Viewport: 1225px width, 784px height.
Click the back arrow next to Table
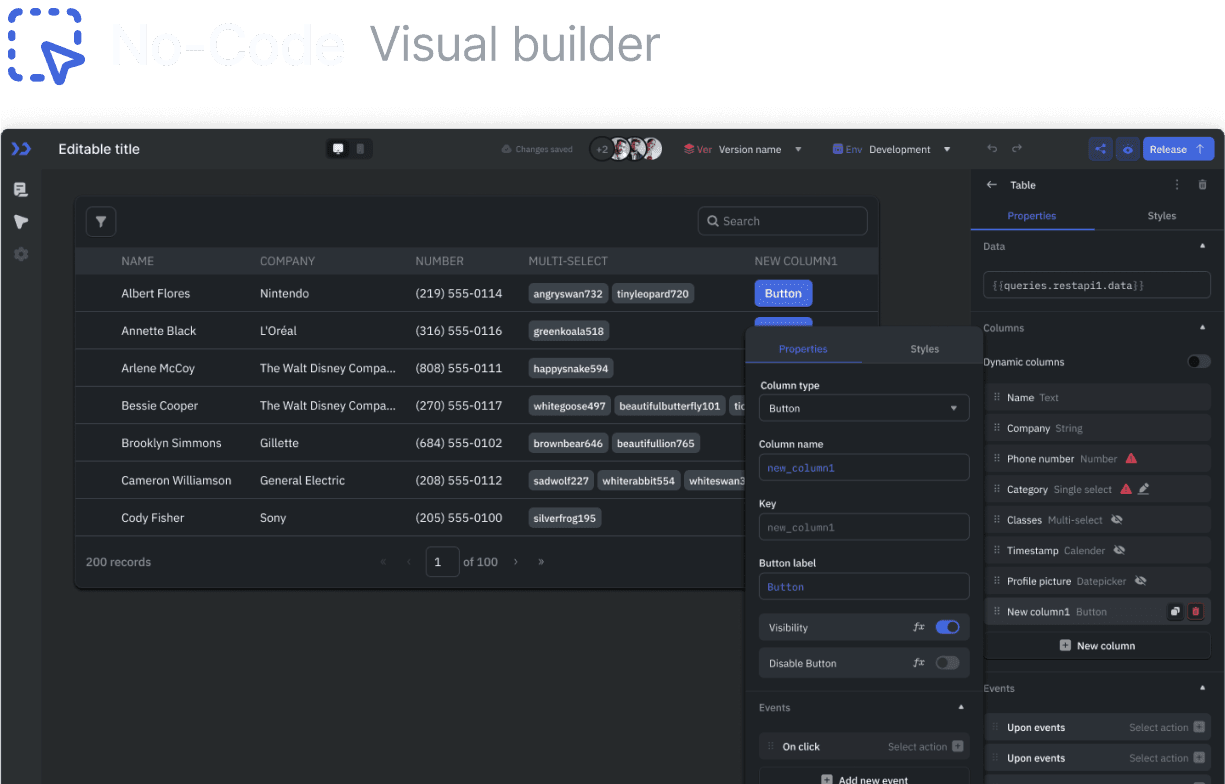(992, 185)
